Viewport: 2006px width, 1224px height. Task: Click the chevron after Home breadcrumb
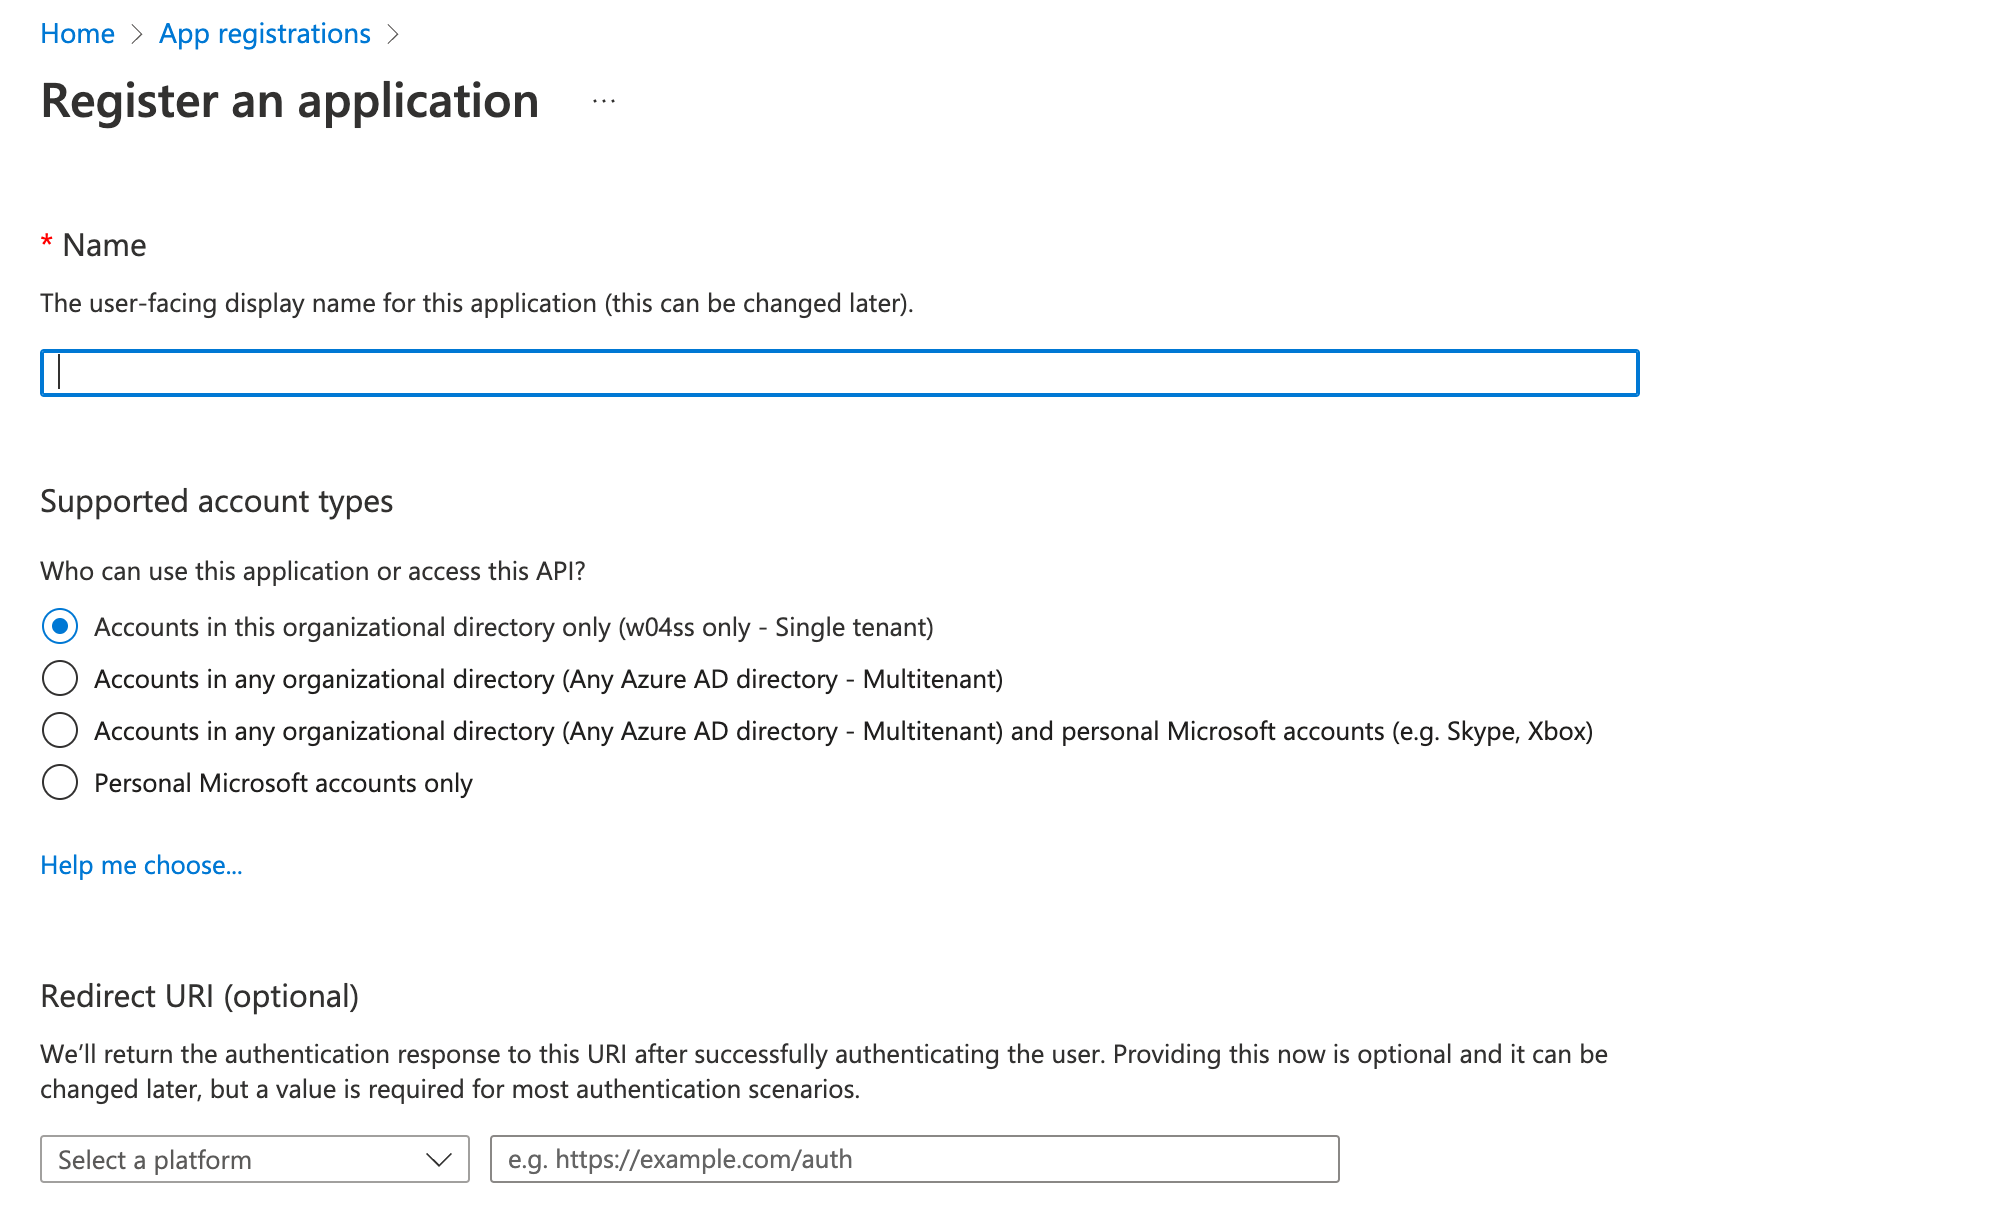pos(137,34)
